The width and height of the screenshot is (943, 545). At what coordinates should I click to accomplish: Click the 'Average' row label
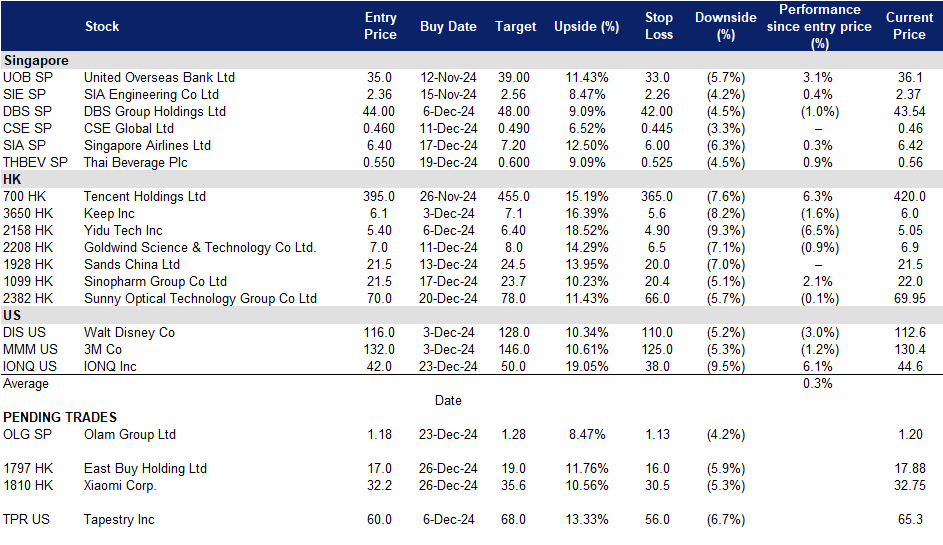[26, 384]
